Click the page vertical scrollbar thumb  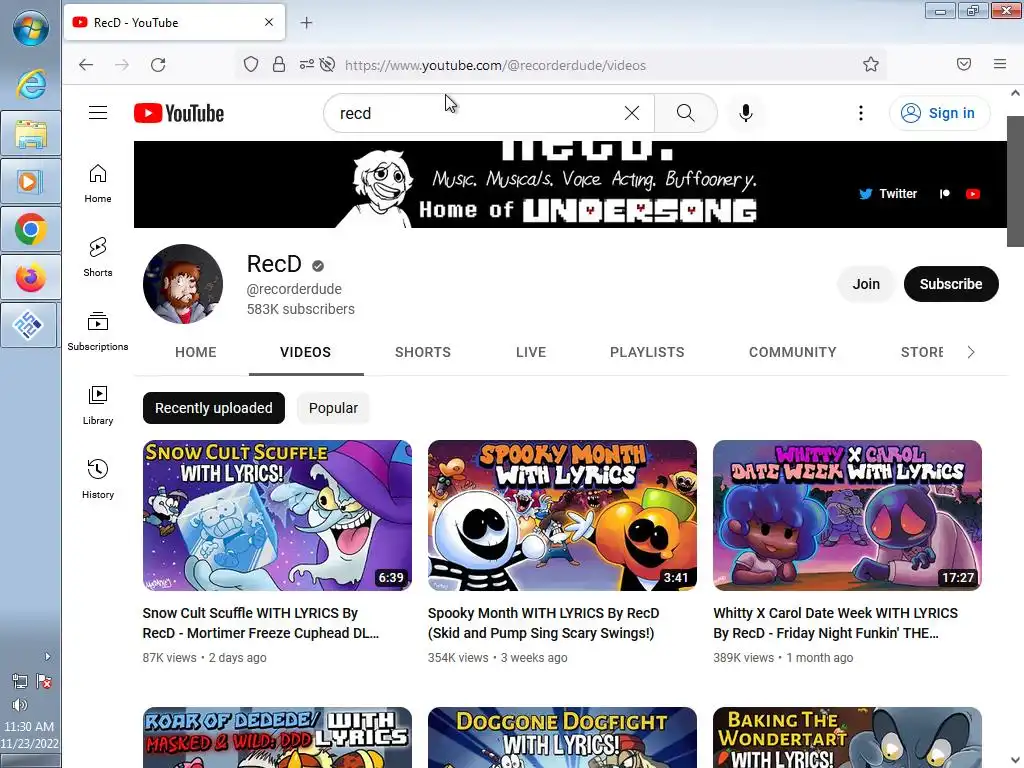(x=1015, y=182)
